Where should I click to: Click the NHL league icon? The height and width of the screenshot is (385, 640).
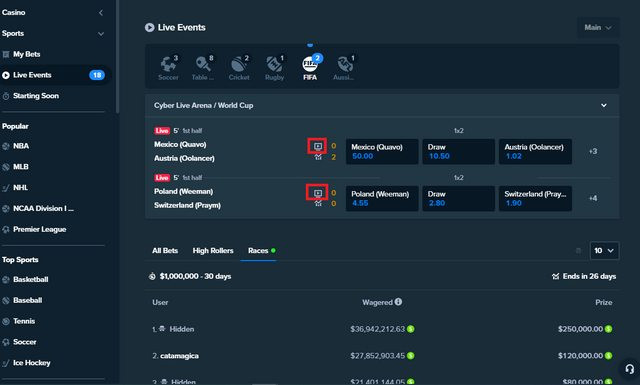6,188
